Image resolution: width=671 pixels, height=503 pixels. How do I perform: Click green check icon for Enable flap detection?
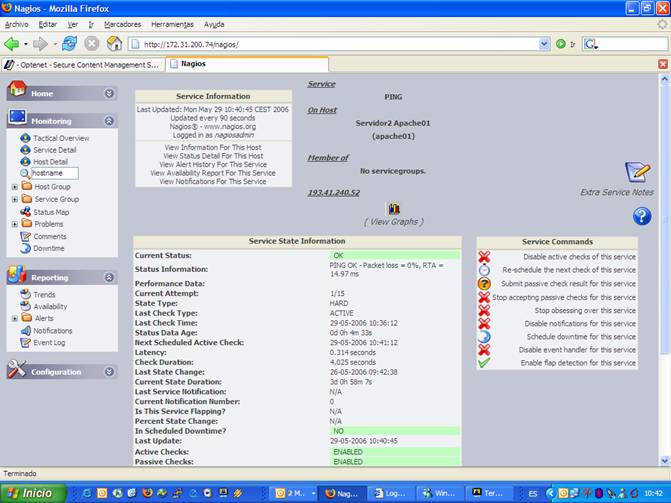pyautogui.click(x=484, y=363)
